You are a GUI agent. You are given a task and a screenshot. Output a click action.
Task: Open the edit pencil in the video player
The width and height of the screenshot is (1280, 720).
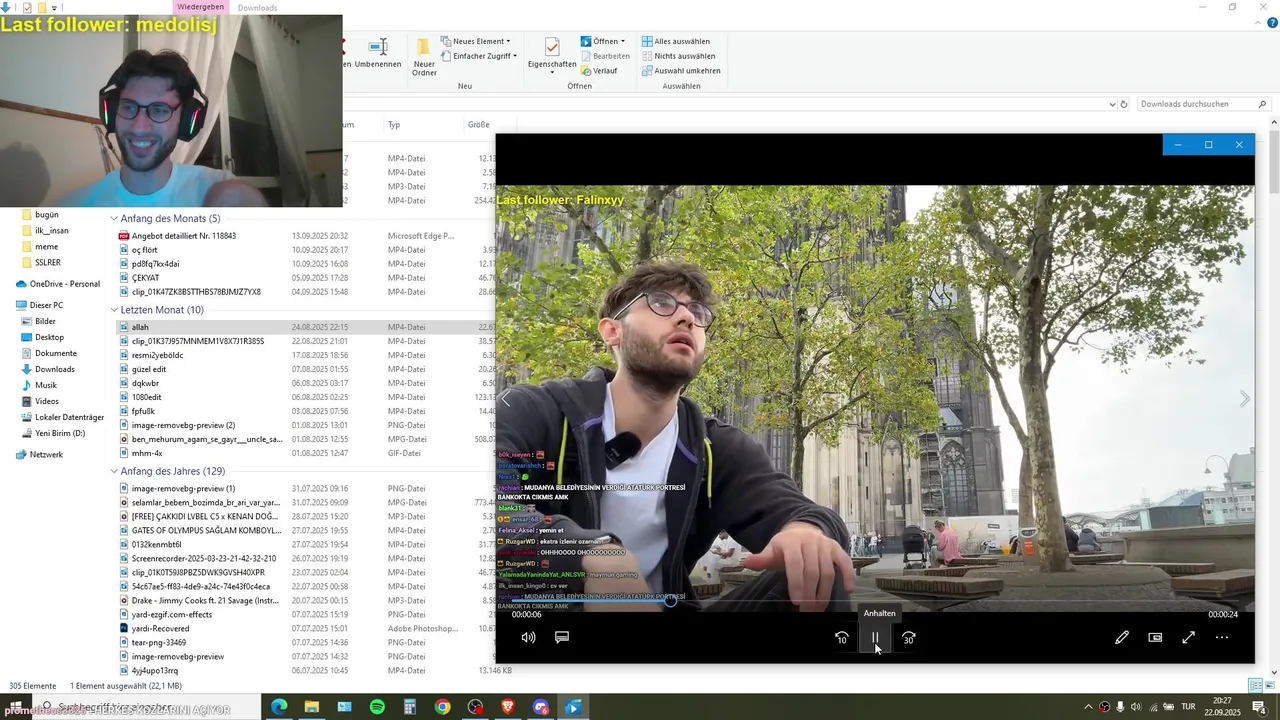point(1122,637)
